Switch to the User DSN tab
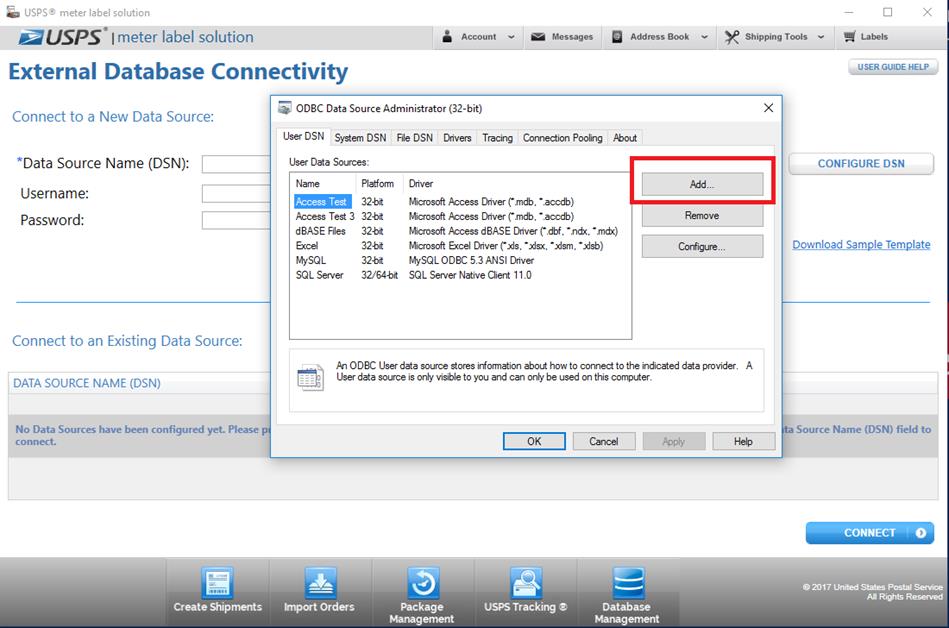This screenshot has width=949, height=628. tap(303, 137)
